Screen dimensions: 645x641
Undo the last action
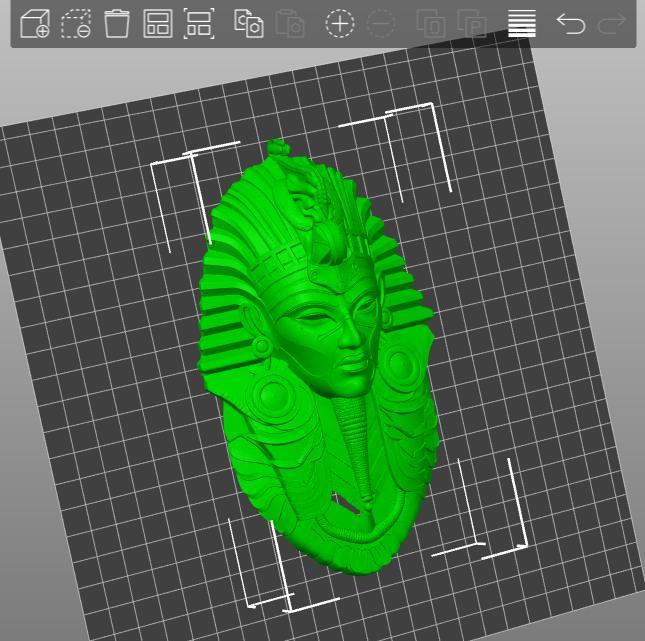point(571,24)
